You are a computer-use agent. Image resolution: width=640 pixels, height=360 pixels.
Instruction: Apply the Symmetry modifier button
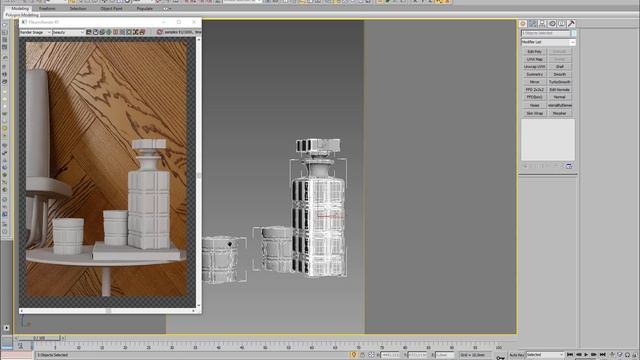(534, 74)
